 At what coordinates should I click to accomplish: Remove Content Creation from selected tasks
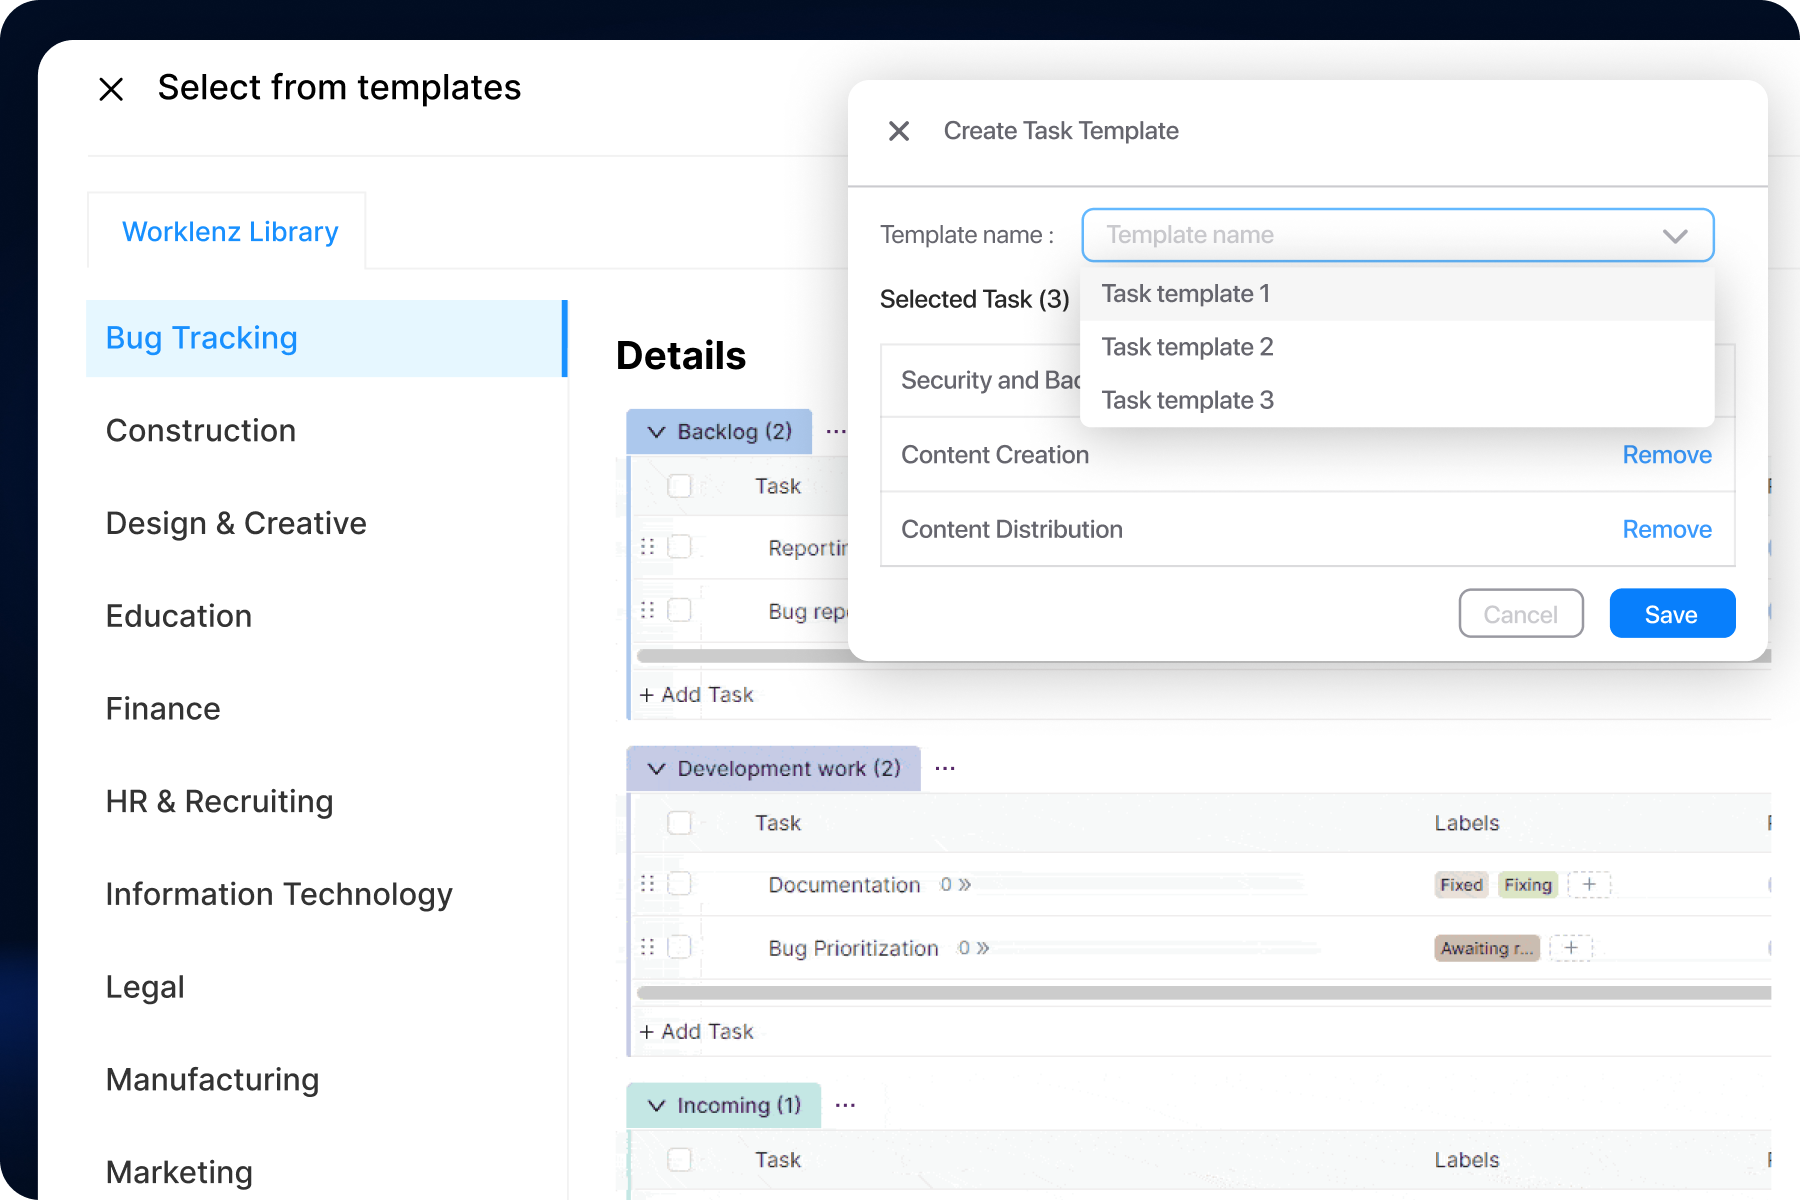tap(1666, 454)
